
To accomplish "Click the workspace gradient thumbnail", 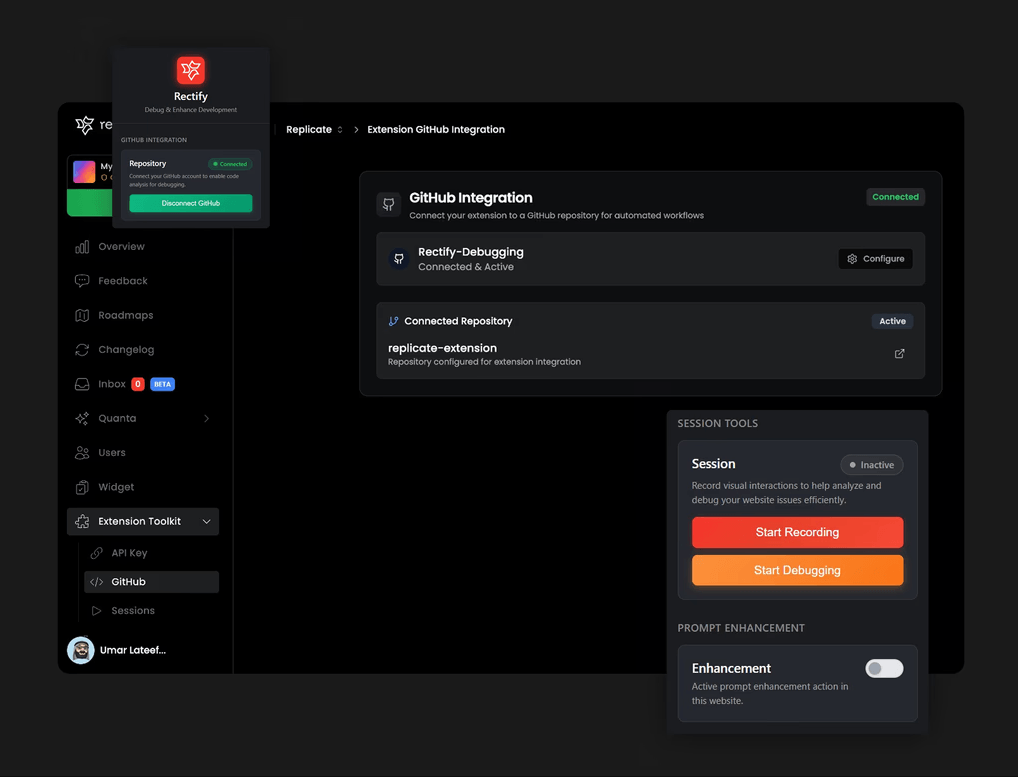I will point(84,171).
